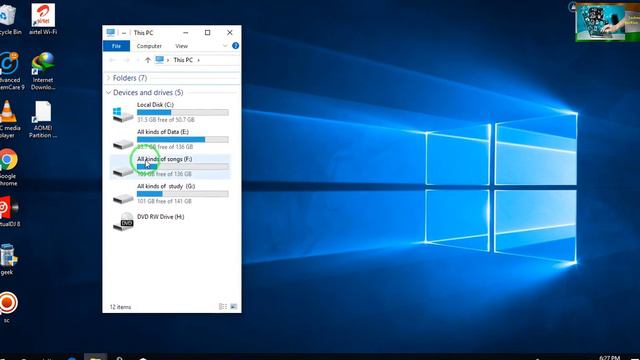Launch VLC media player from the desktop
The width and height of the screenshot is (640, 360).
8,119
